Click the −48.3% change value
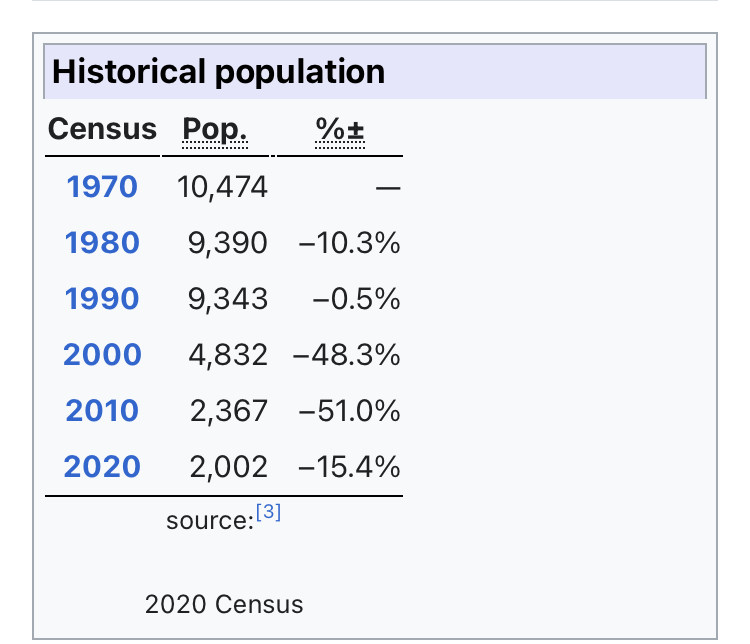The width and height of the screenshot is (750, 644). pos(347,355)
